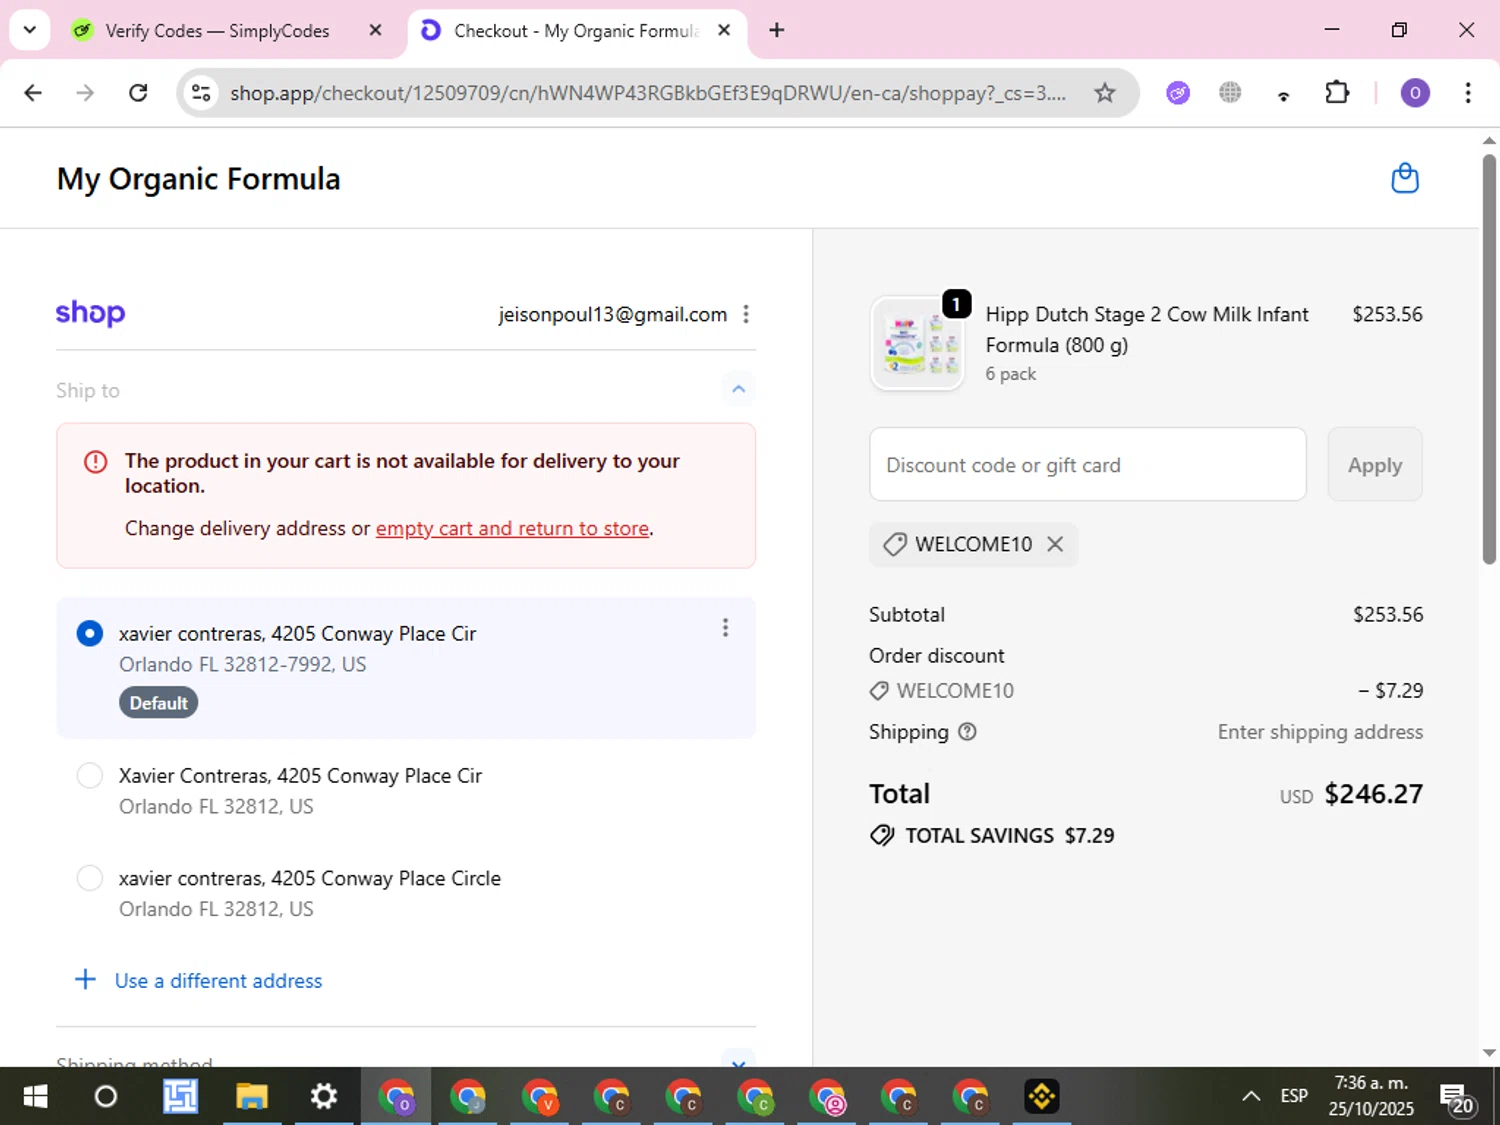
Task: Click empty cart and return to store link
Action: [x=512, y=528]
